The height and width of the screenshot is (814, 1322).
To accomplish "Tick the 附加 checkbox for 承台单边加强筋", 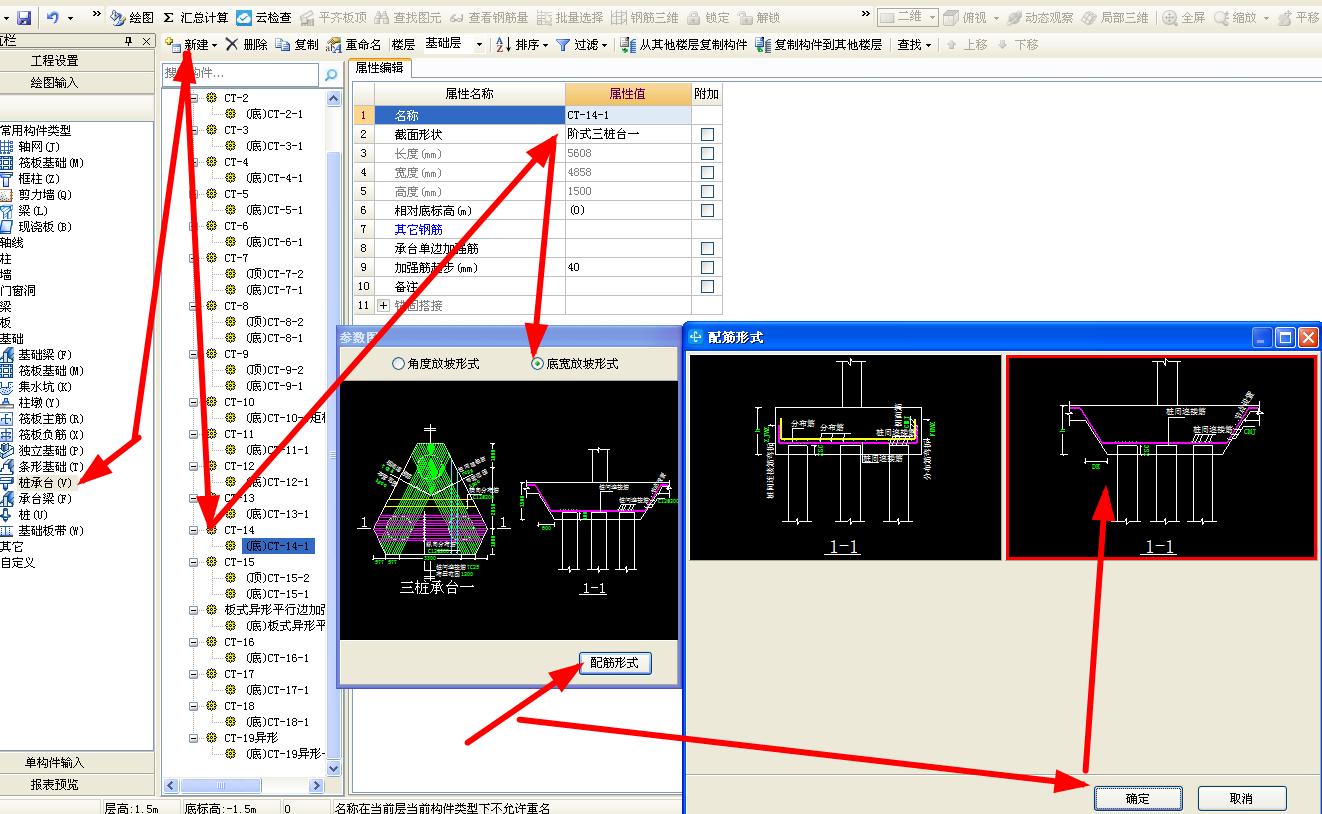I will (x=708, y=248).
